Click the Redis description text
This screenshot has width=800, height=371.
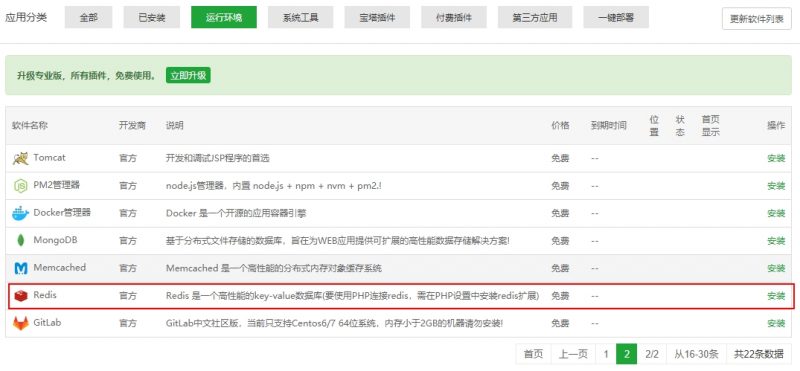pyautogui.click(x=353, y=296)
